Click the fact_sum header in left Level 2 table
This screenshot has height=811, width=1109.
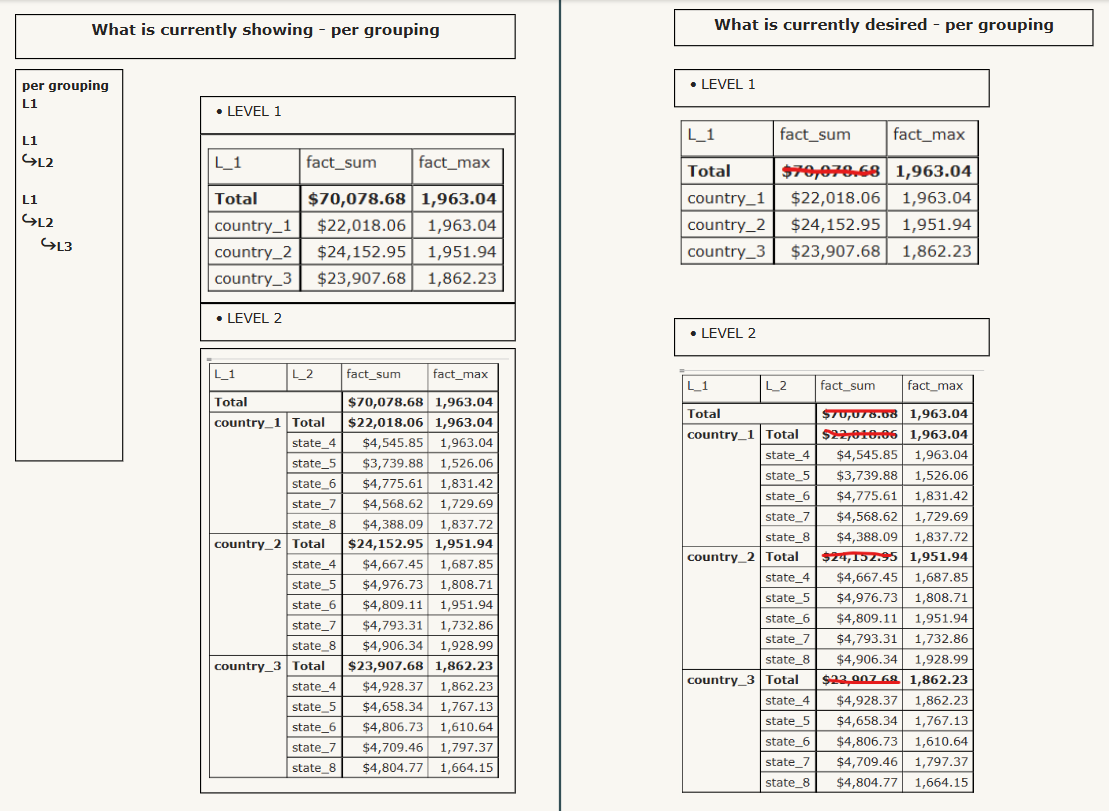(x=373, y=374)
